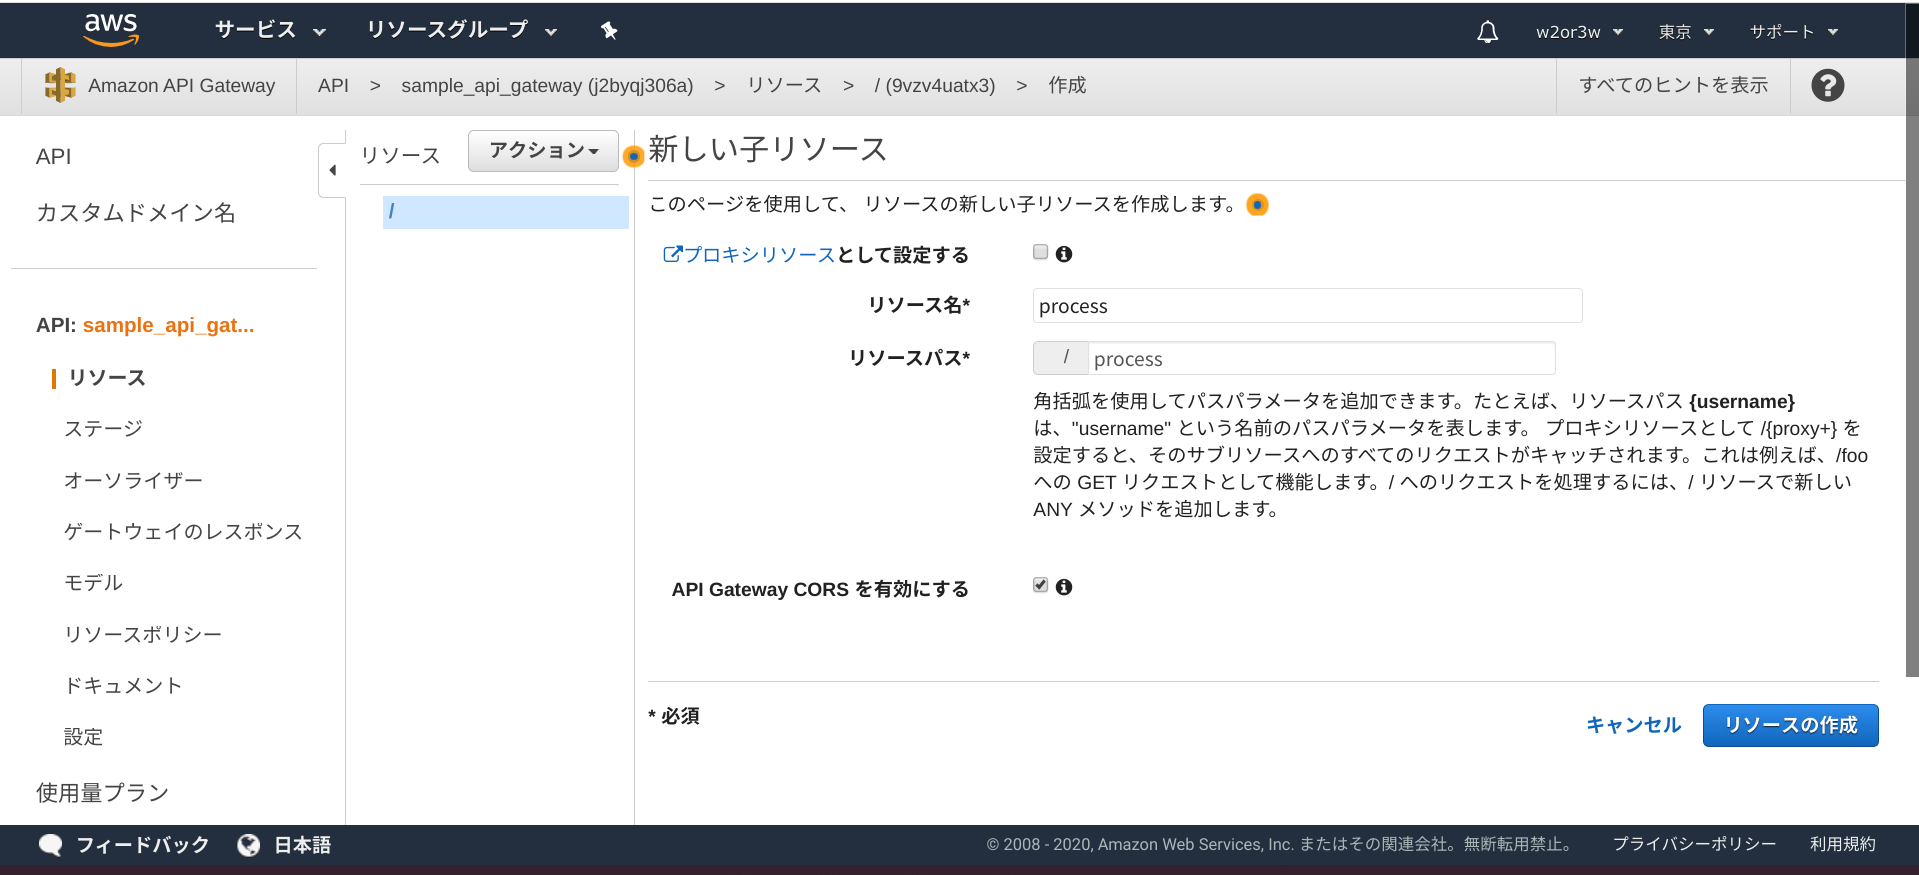Click the proxy resource info icon
This screenshot has height=875, width=1919.
(x=1064, y=254)
